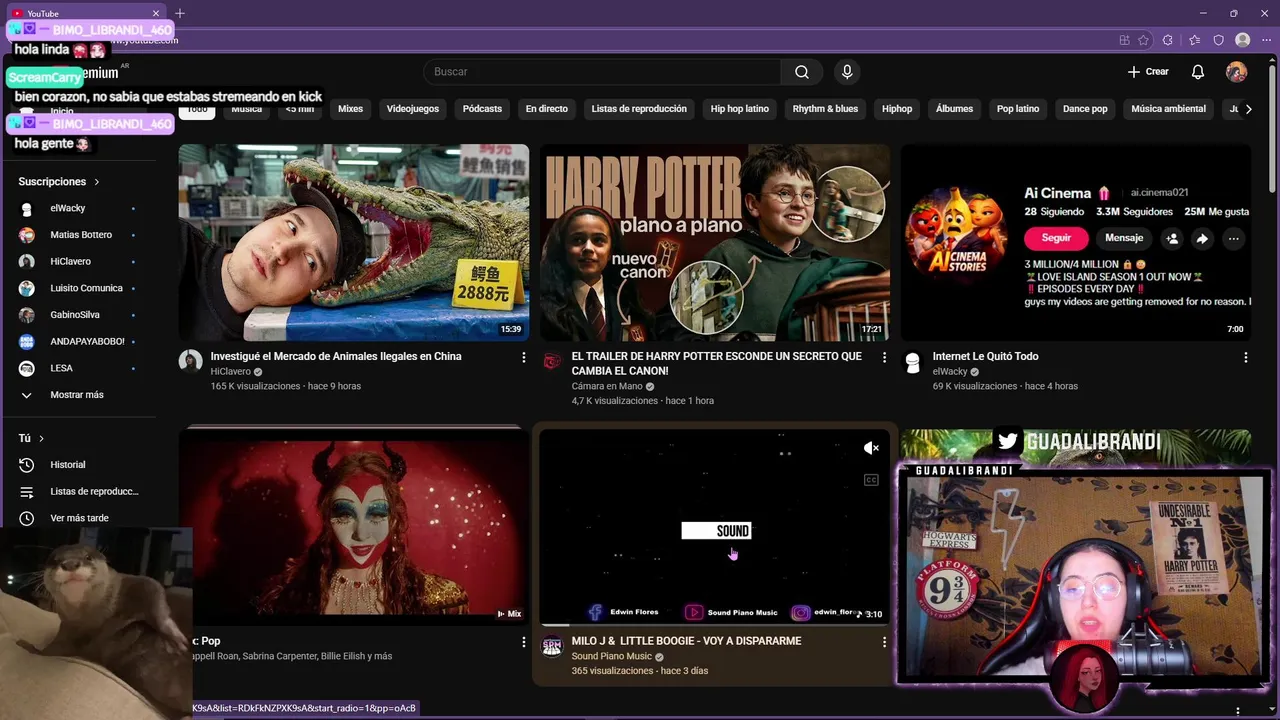This screenshot has height=720, width=1280.
Task: Expand Mostrar más in subscriptions
Action: [78, 395]
